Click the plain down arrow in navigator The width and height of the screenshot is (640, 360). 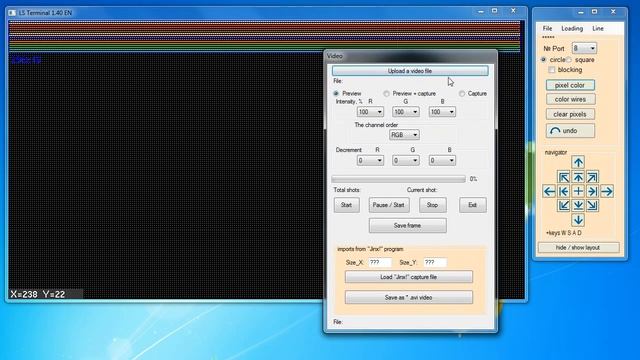click(x=578, y=220)
